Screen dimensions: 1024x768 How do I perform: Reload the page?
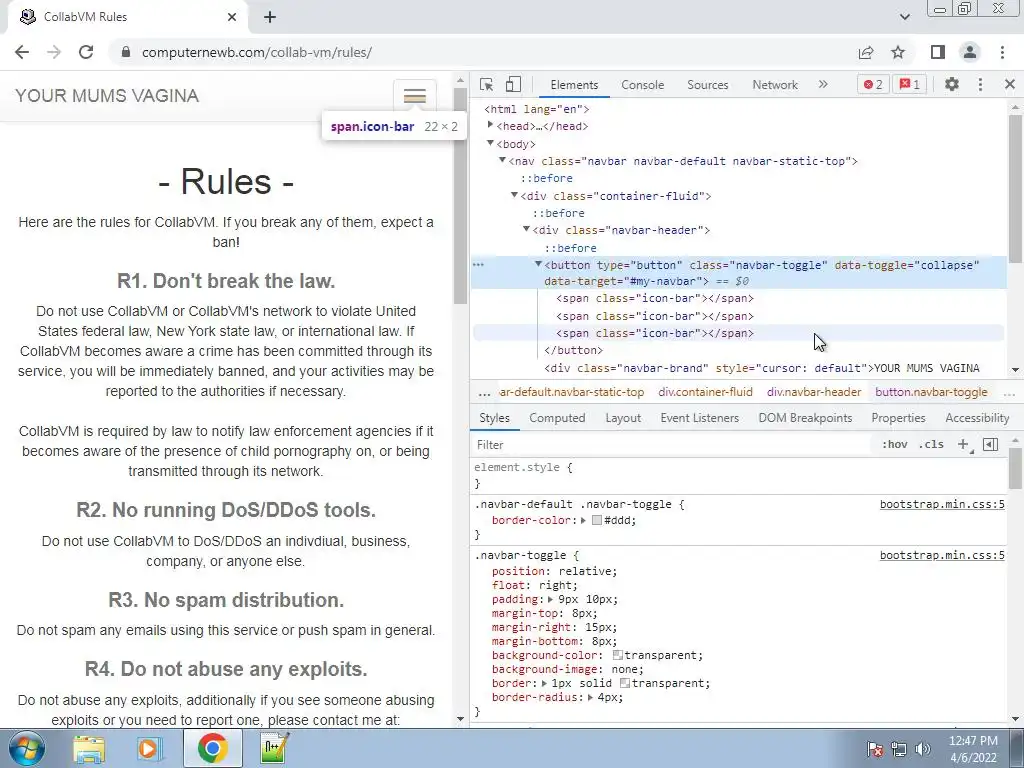tap(86, 52)
